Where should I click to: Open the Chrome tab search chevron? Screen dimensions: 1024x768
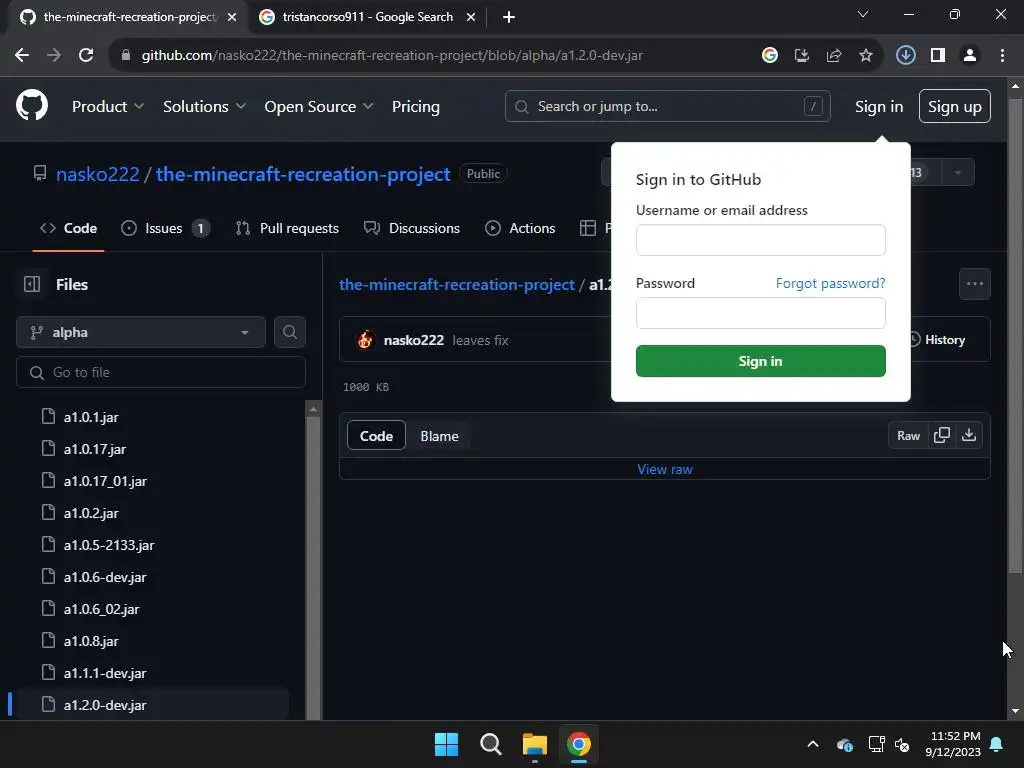(x=863, y=14)
